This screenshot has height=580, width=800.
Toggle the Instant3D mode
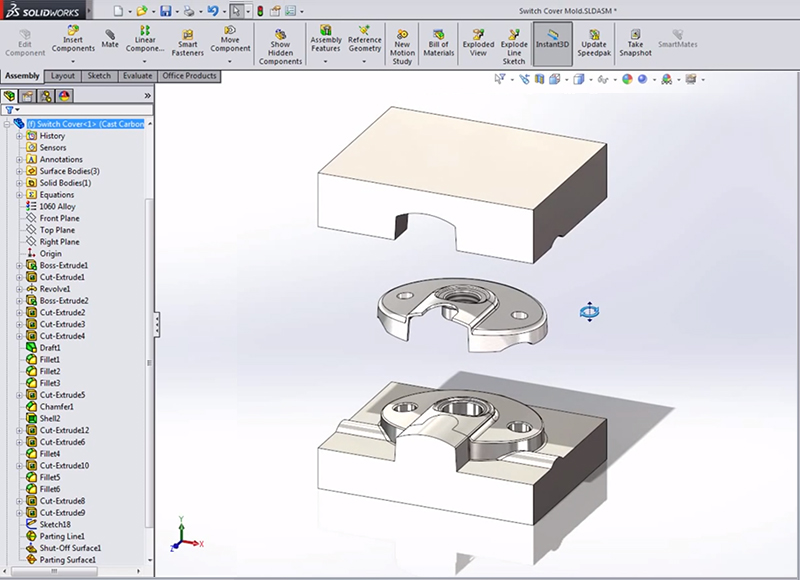pyautogui.click(x=553, y=43)
